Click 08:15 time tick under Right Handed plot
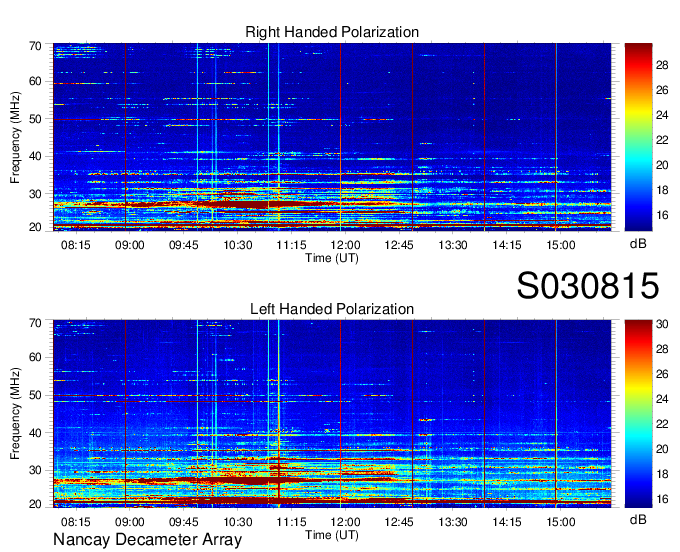This screenshot has height=552, width=680. click(x=76, y=245)
